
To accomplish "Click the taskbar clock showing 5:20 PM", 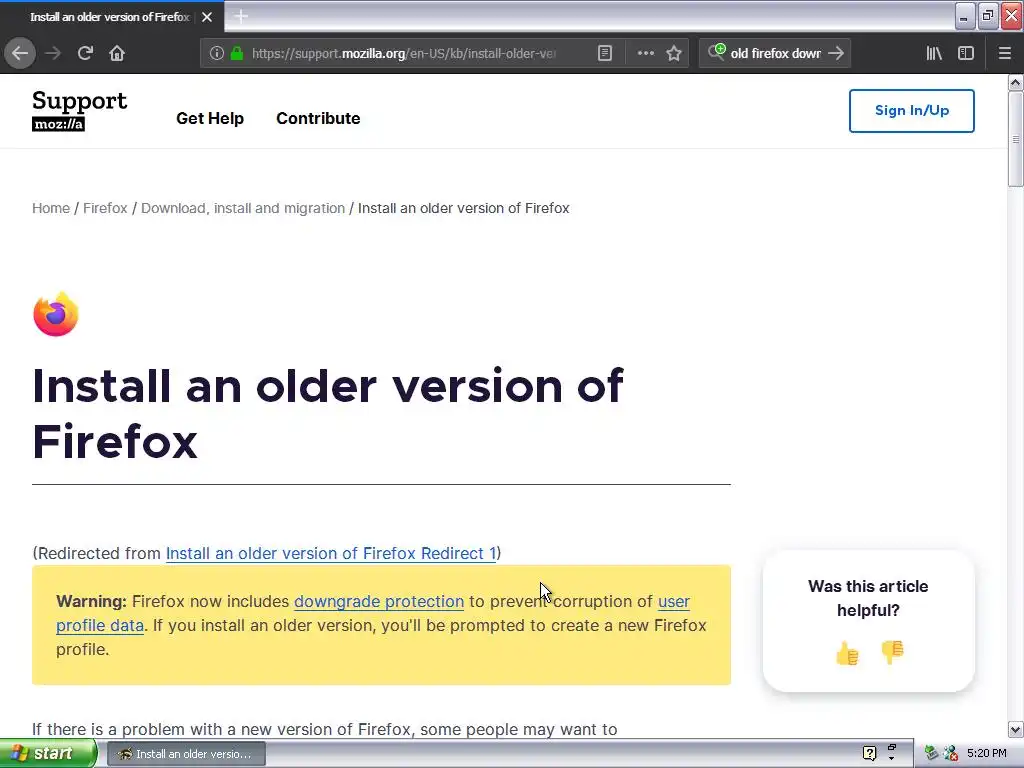I will tap(987, 753).
